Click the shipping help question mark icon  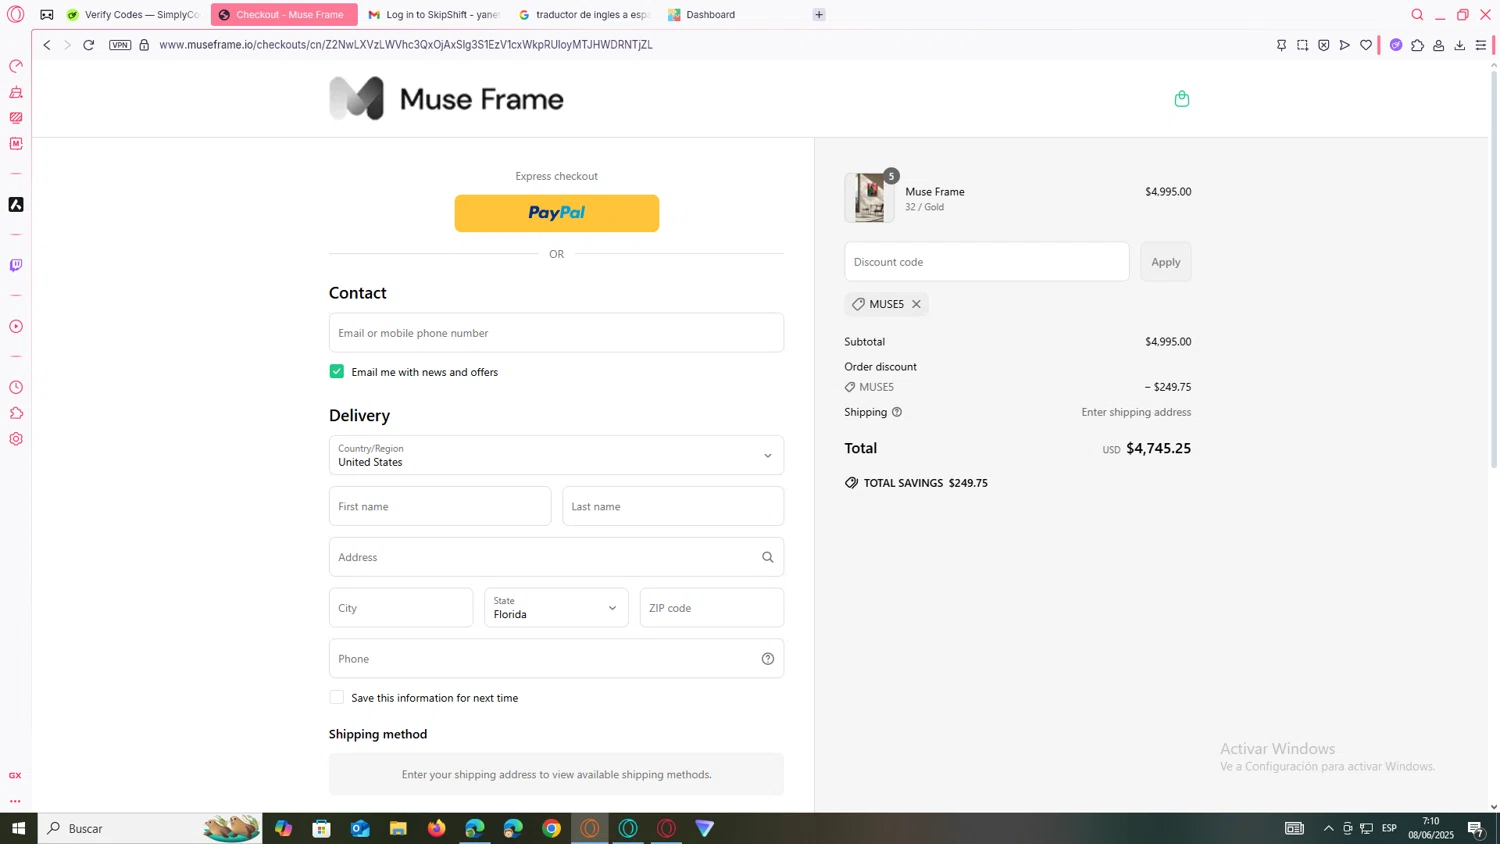tap(897, 412)
